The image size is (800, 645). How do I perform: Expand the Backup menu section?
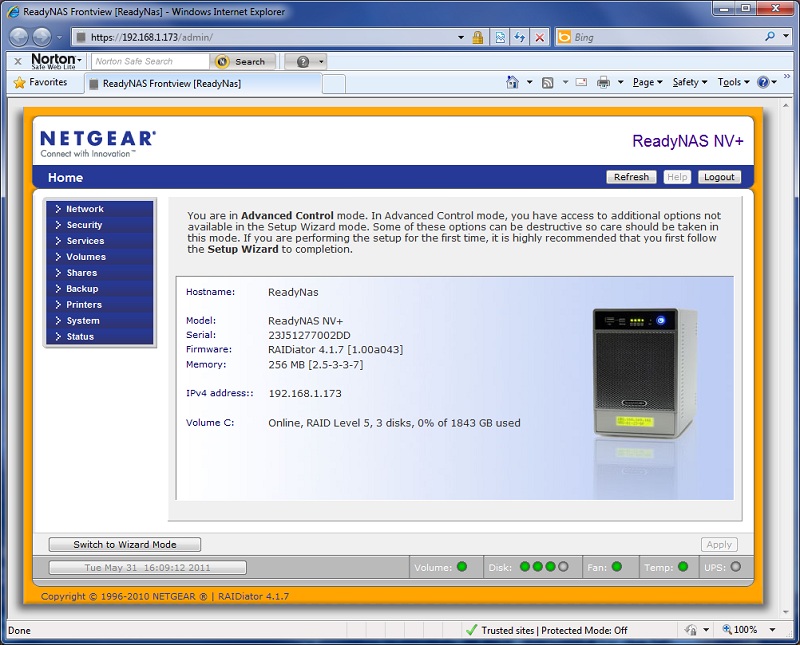pyautogui.click(x=99, y=288)
